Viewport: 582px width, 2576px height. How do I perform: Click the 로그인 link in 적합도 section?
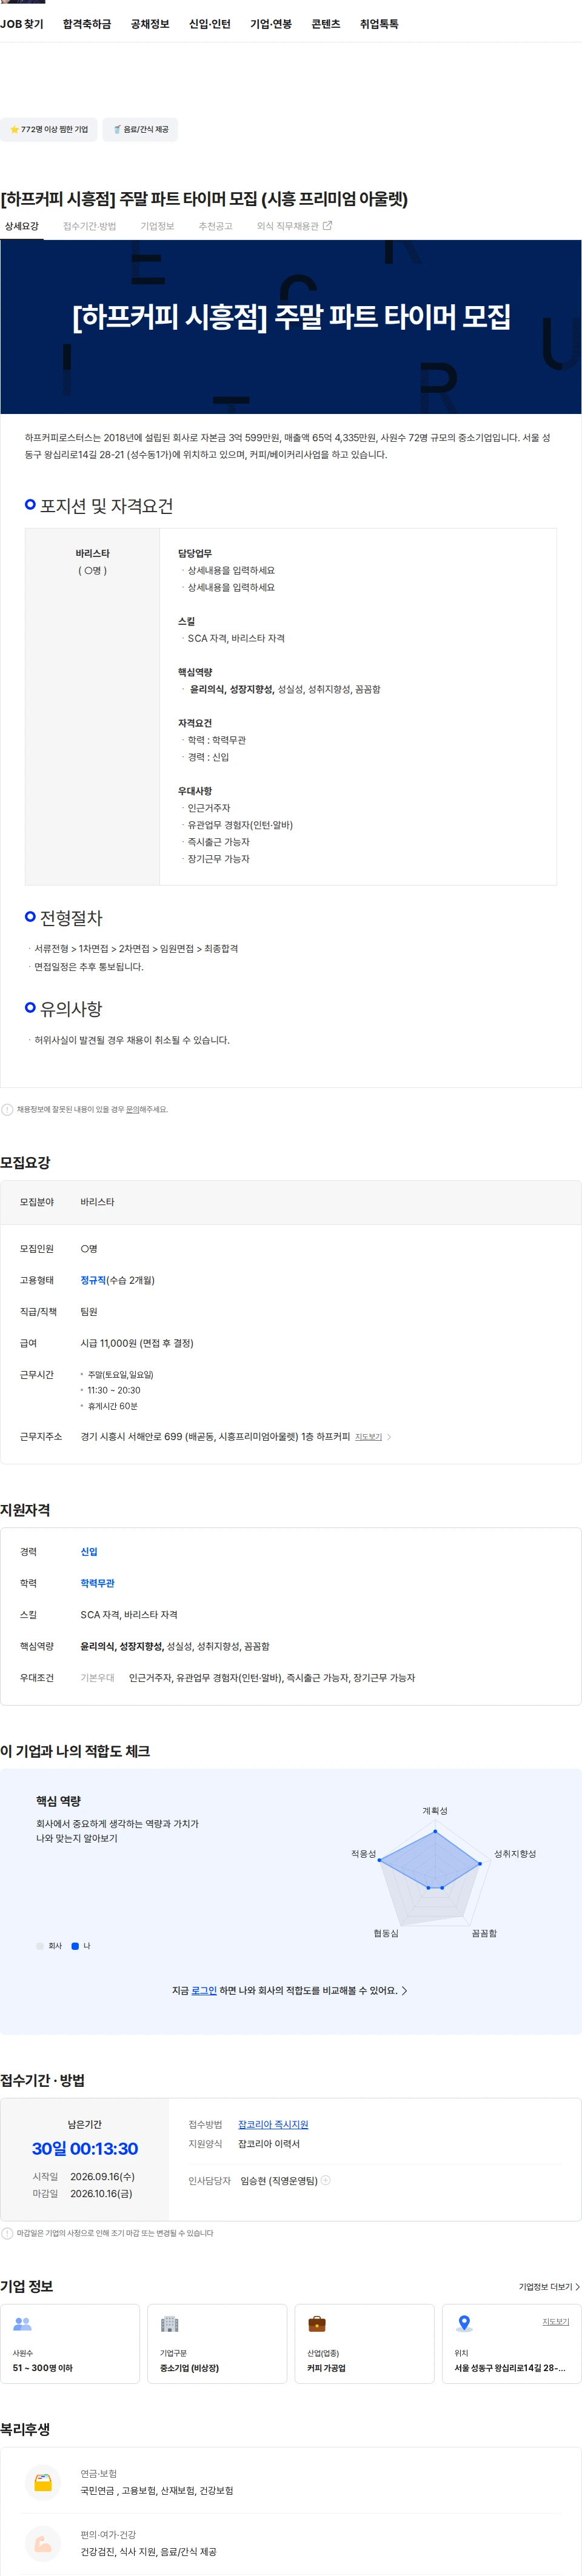(204, 1990)
